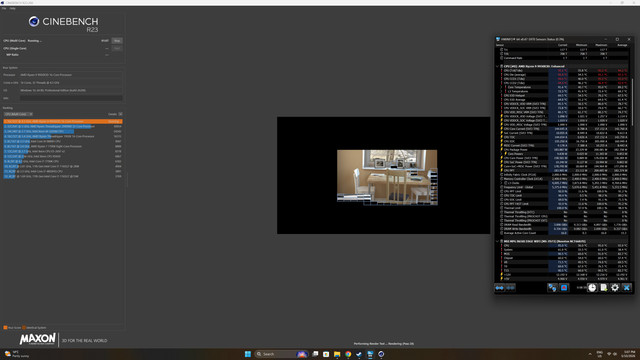Click the Minimum column header in HWiNFO

click(581, 45)
